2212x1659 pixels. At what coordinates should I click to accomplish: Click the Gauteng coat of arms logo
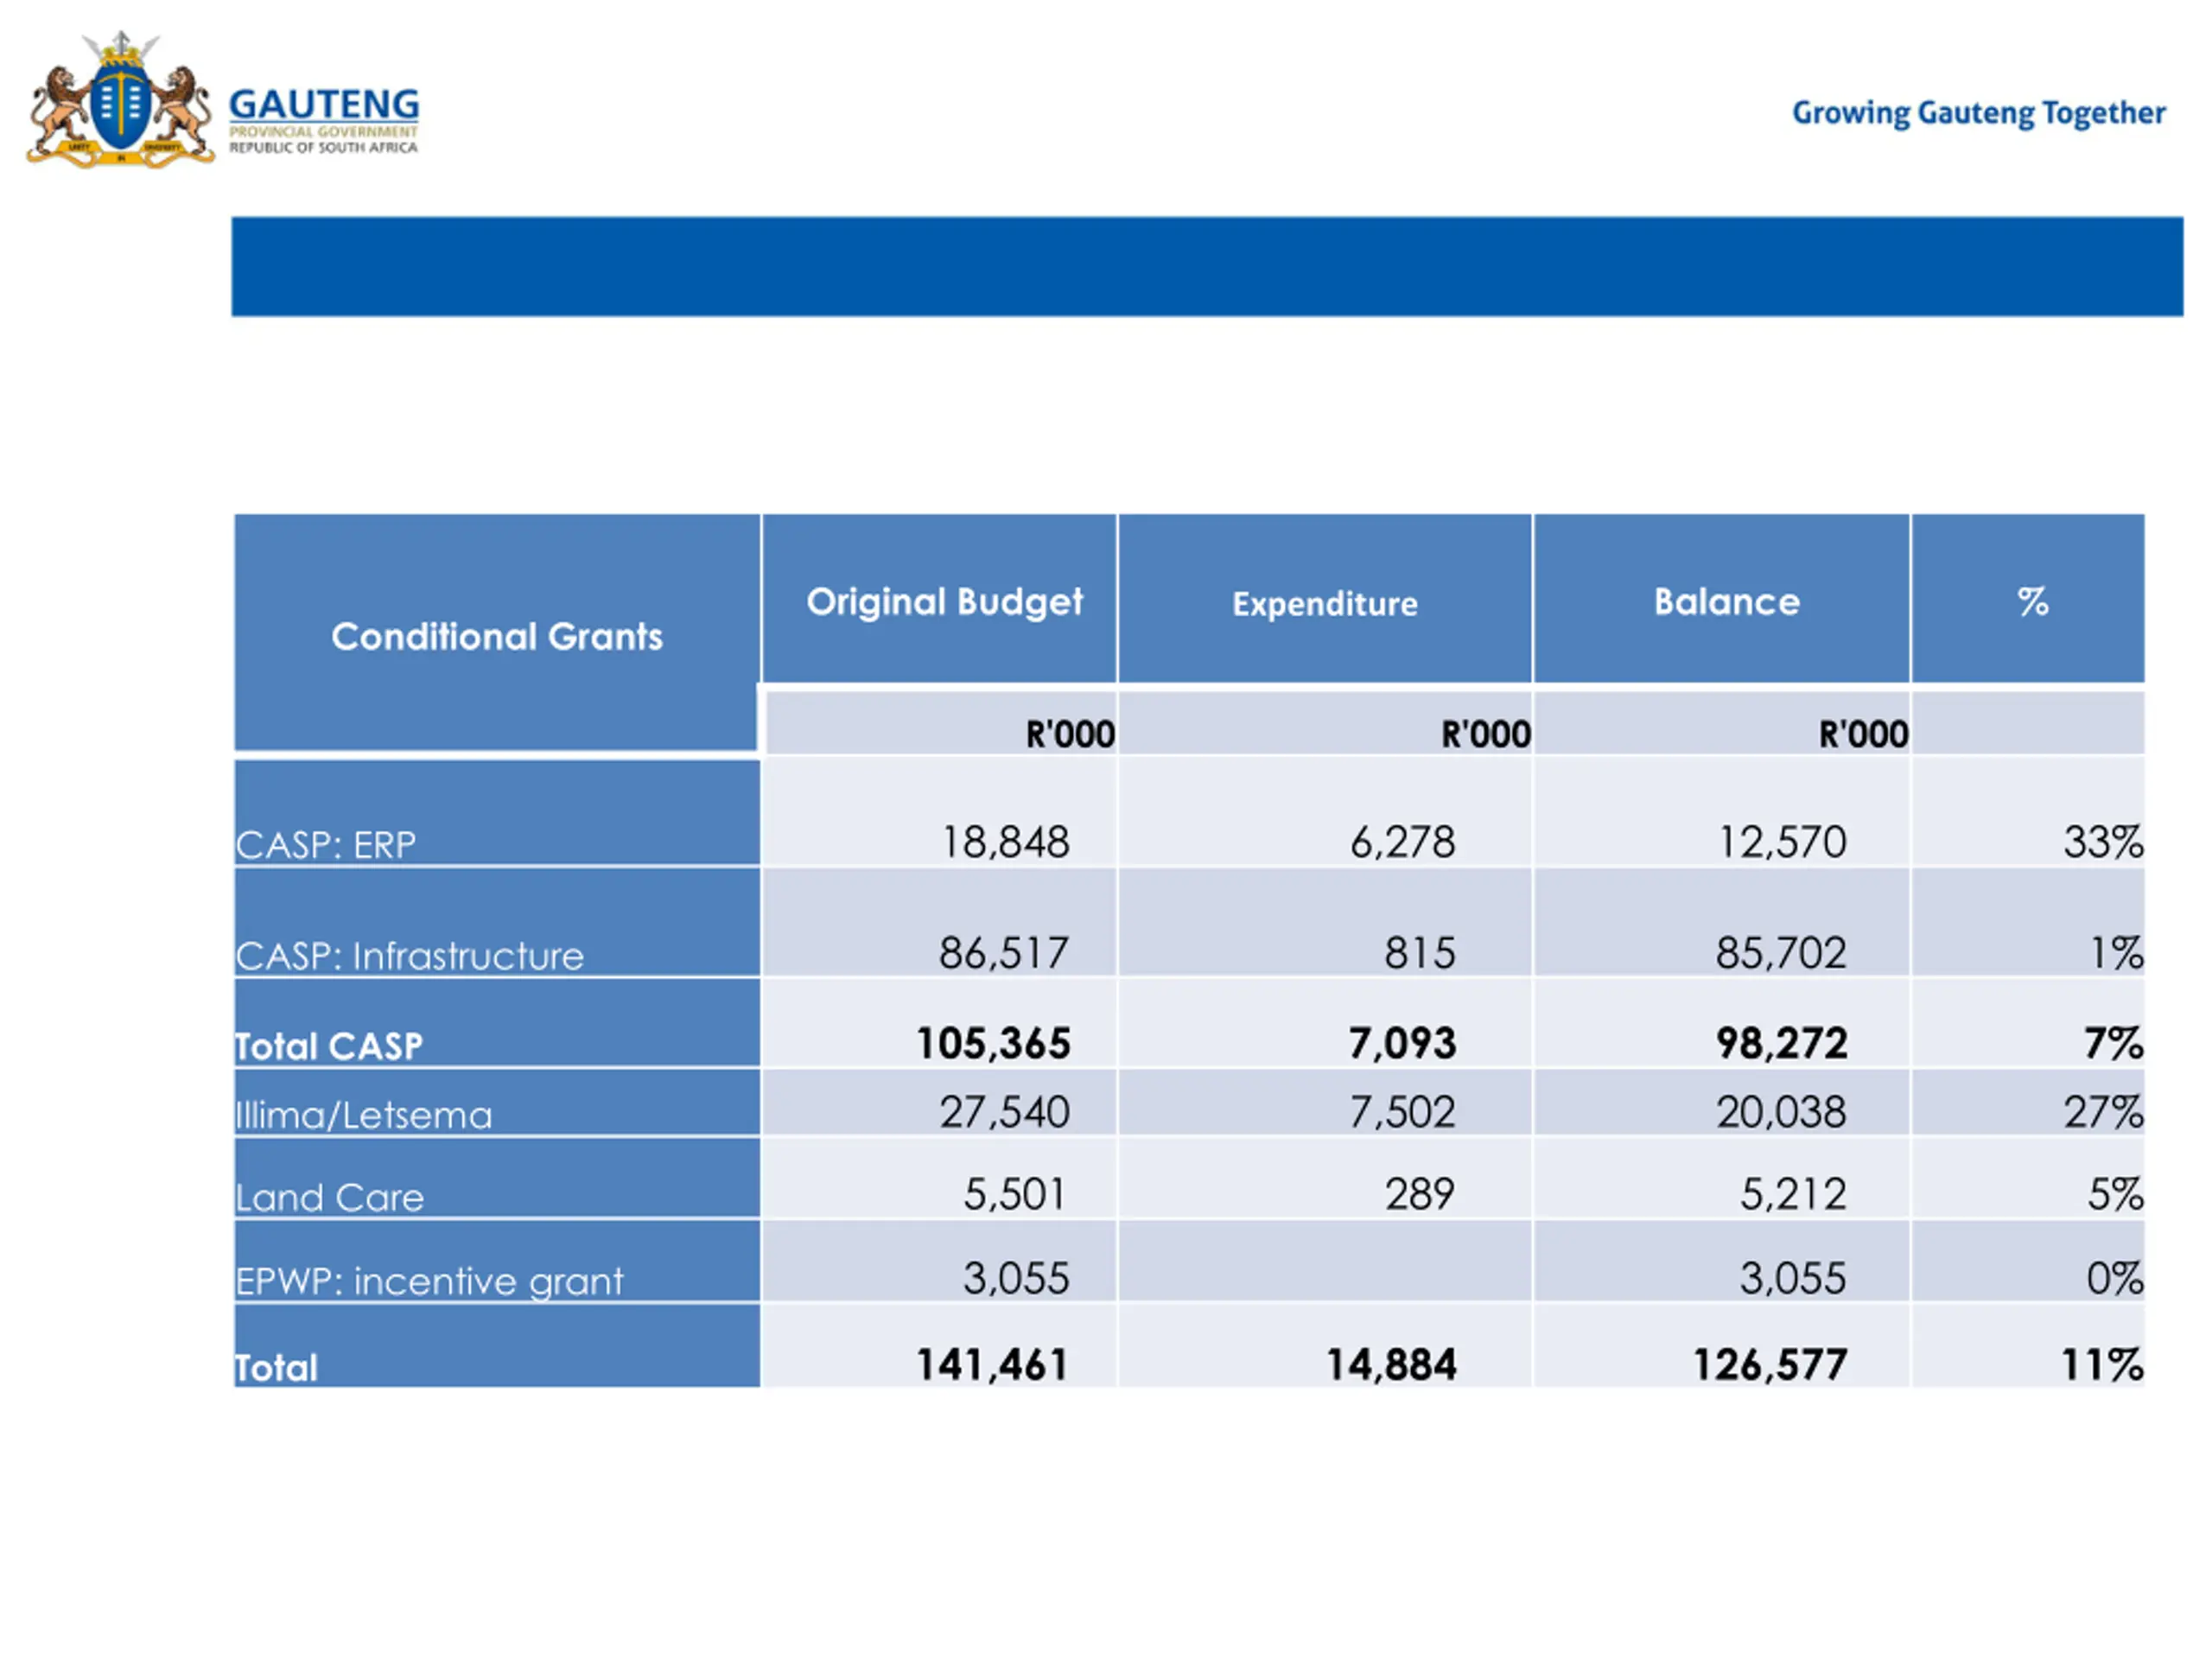[120, 99]
